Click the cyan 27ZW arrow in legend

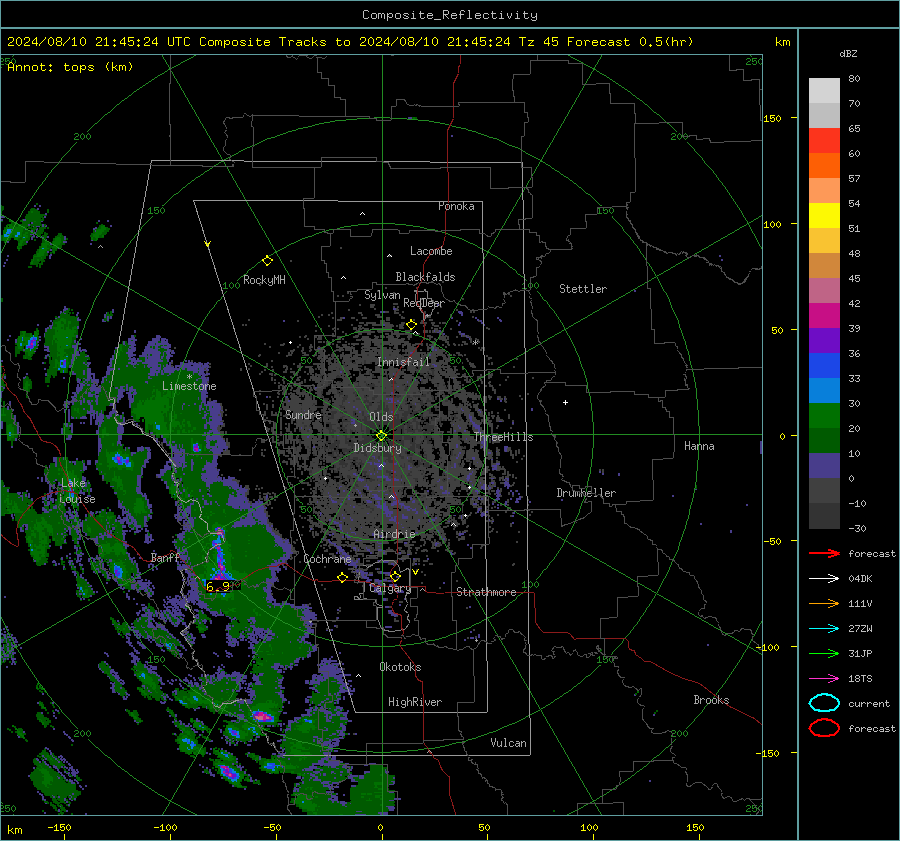(x=824, y=629)
